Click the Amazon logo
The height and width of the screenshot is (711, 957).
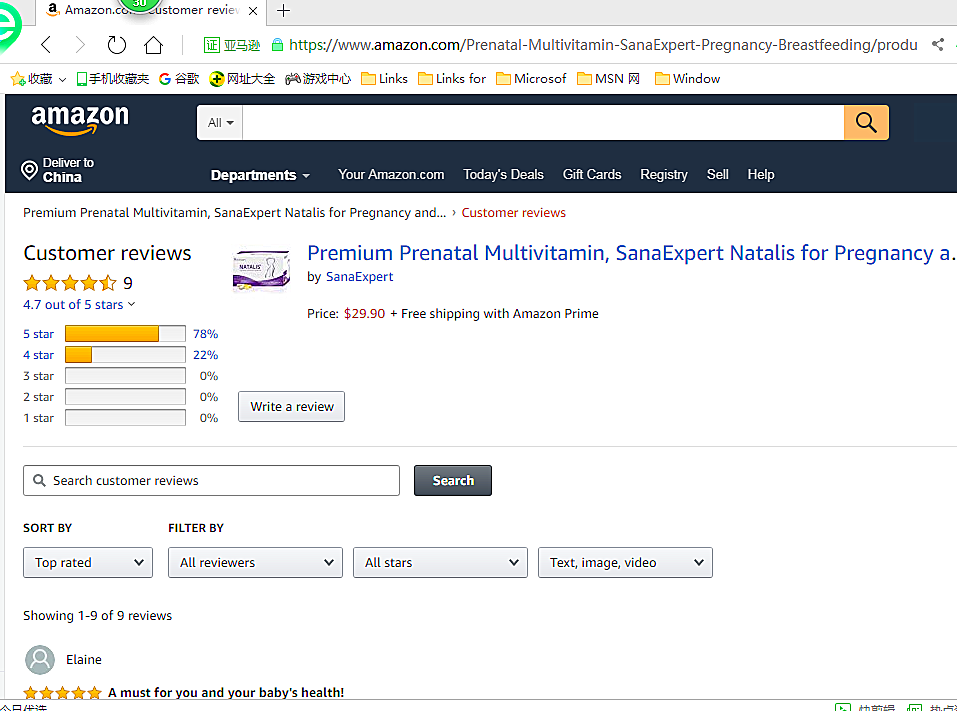tap(80, 120)
